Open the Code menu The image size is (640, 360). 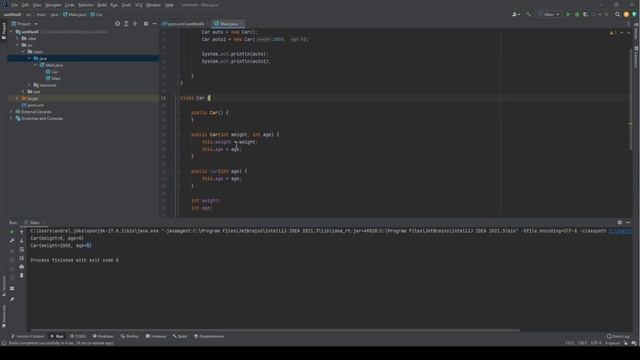(70, 5)
